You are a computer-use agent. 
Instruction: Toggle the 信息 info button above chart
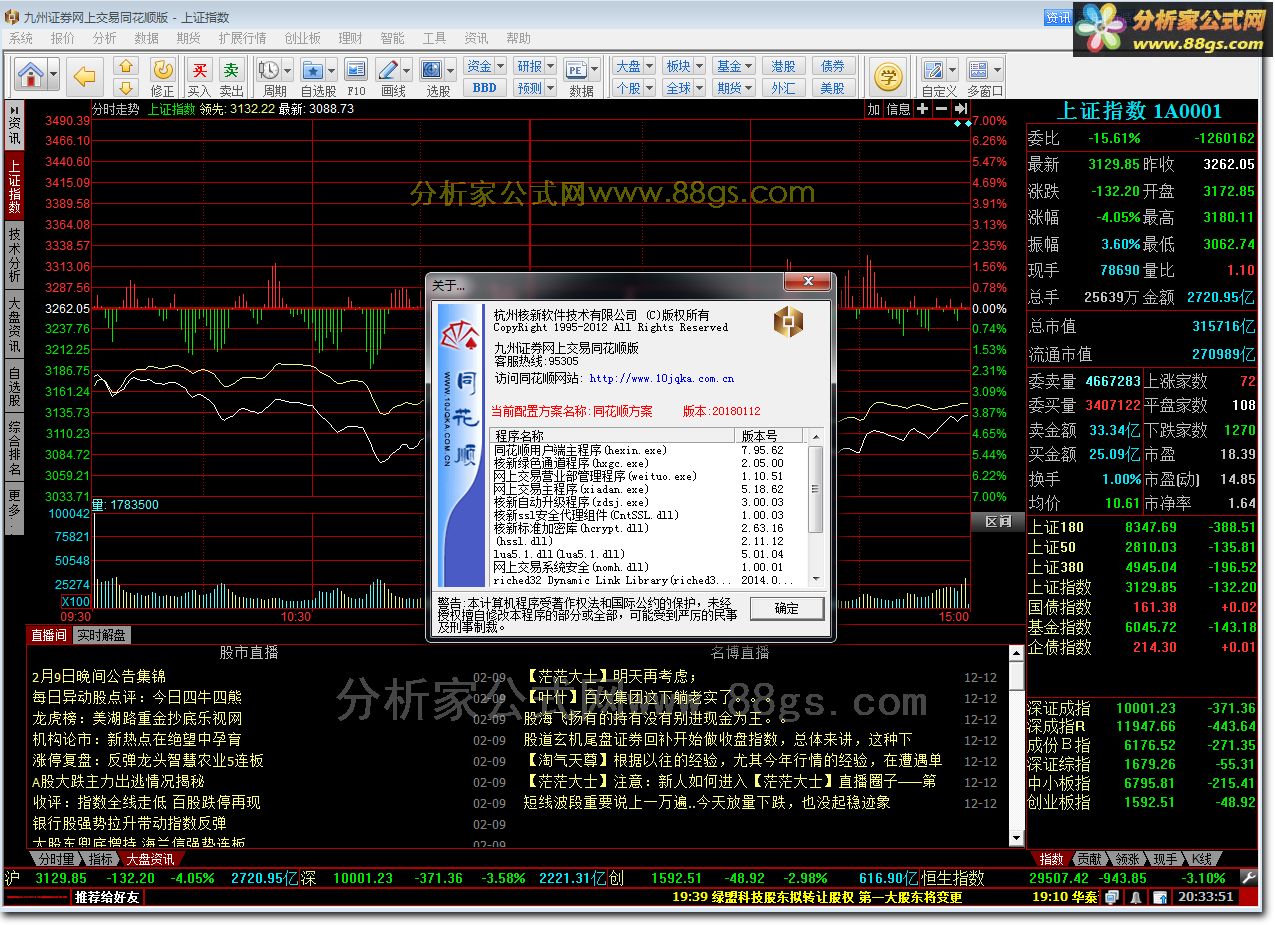[x=898, y=109]
